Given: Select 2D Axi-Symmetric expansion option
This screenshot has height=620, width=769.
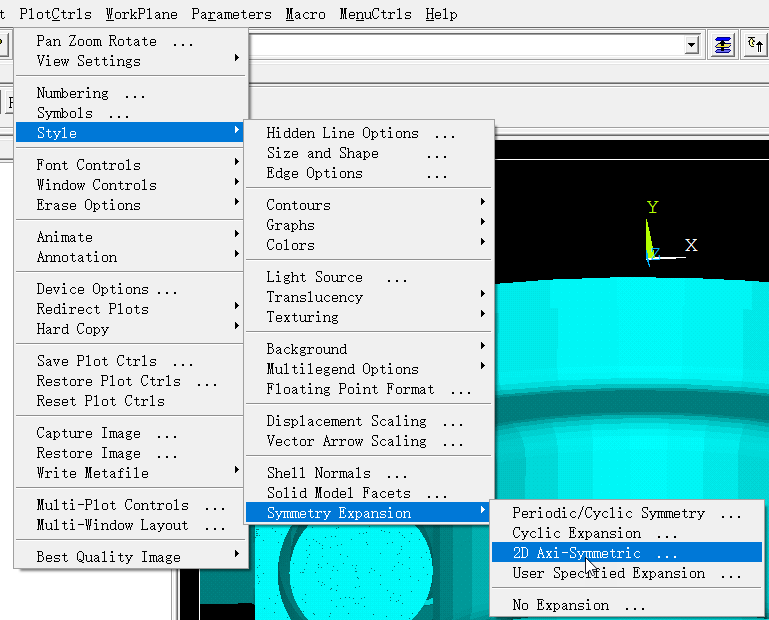Looking at the screenshot, I should [627, 553].
